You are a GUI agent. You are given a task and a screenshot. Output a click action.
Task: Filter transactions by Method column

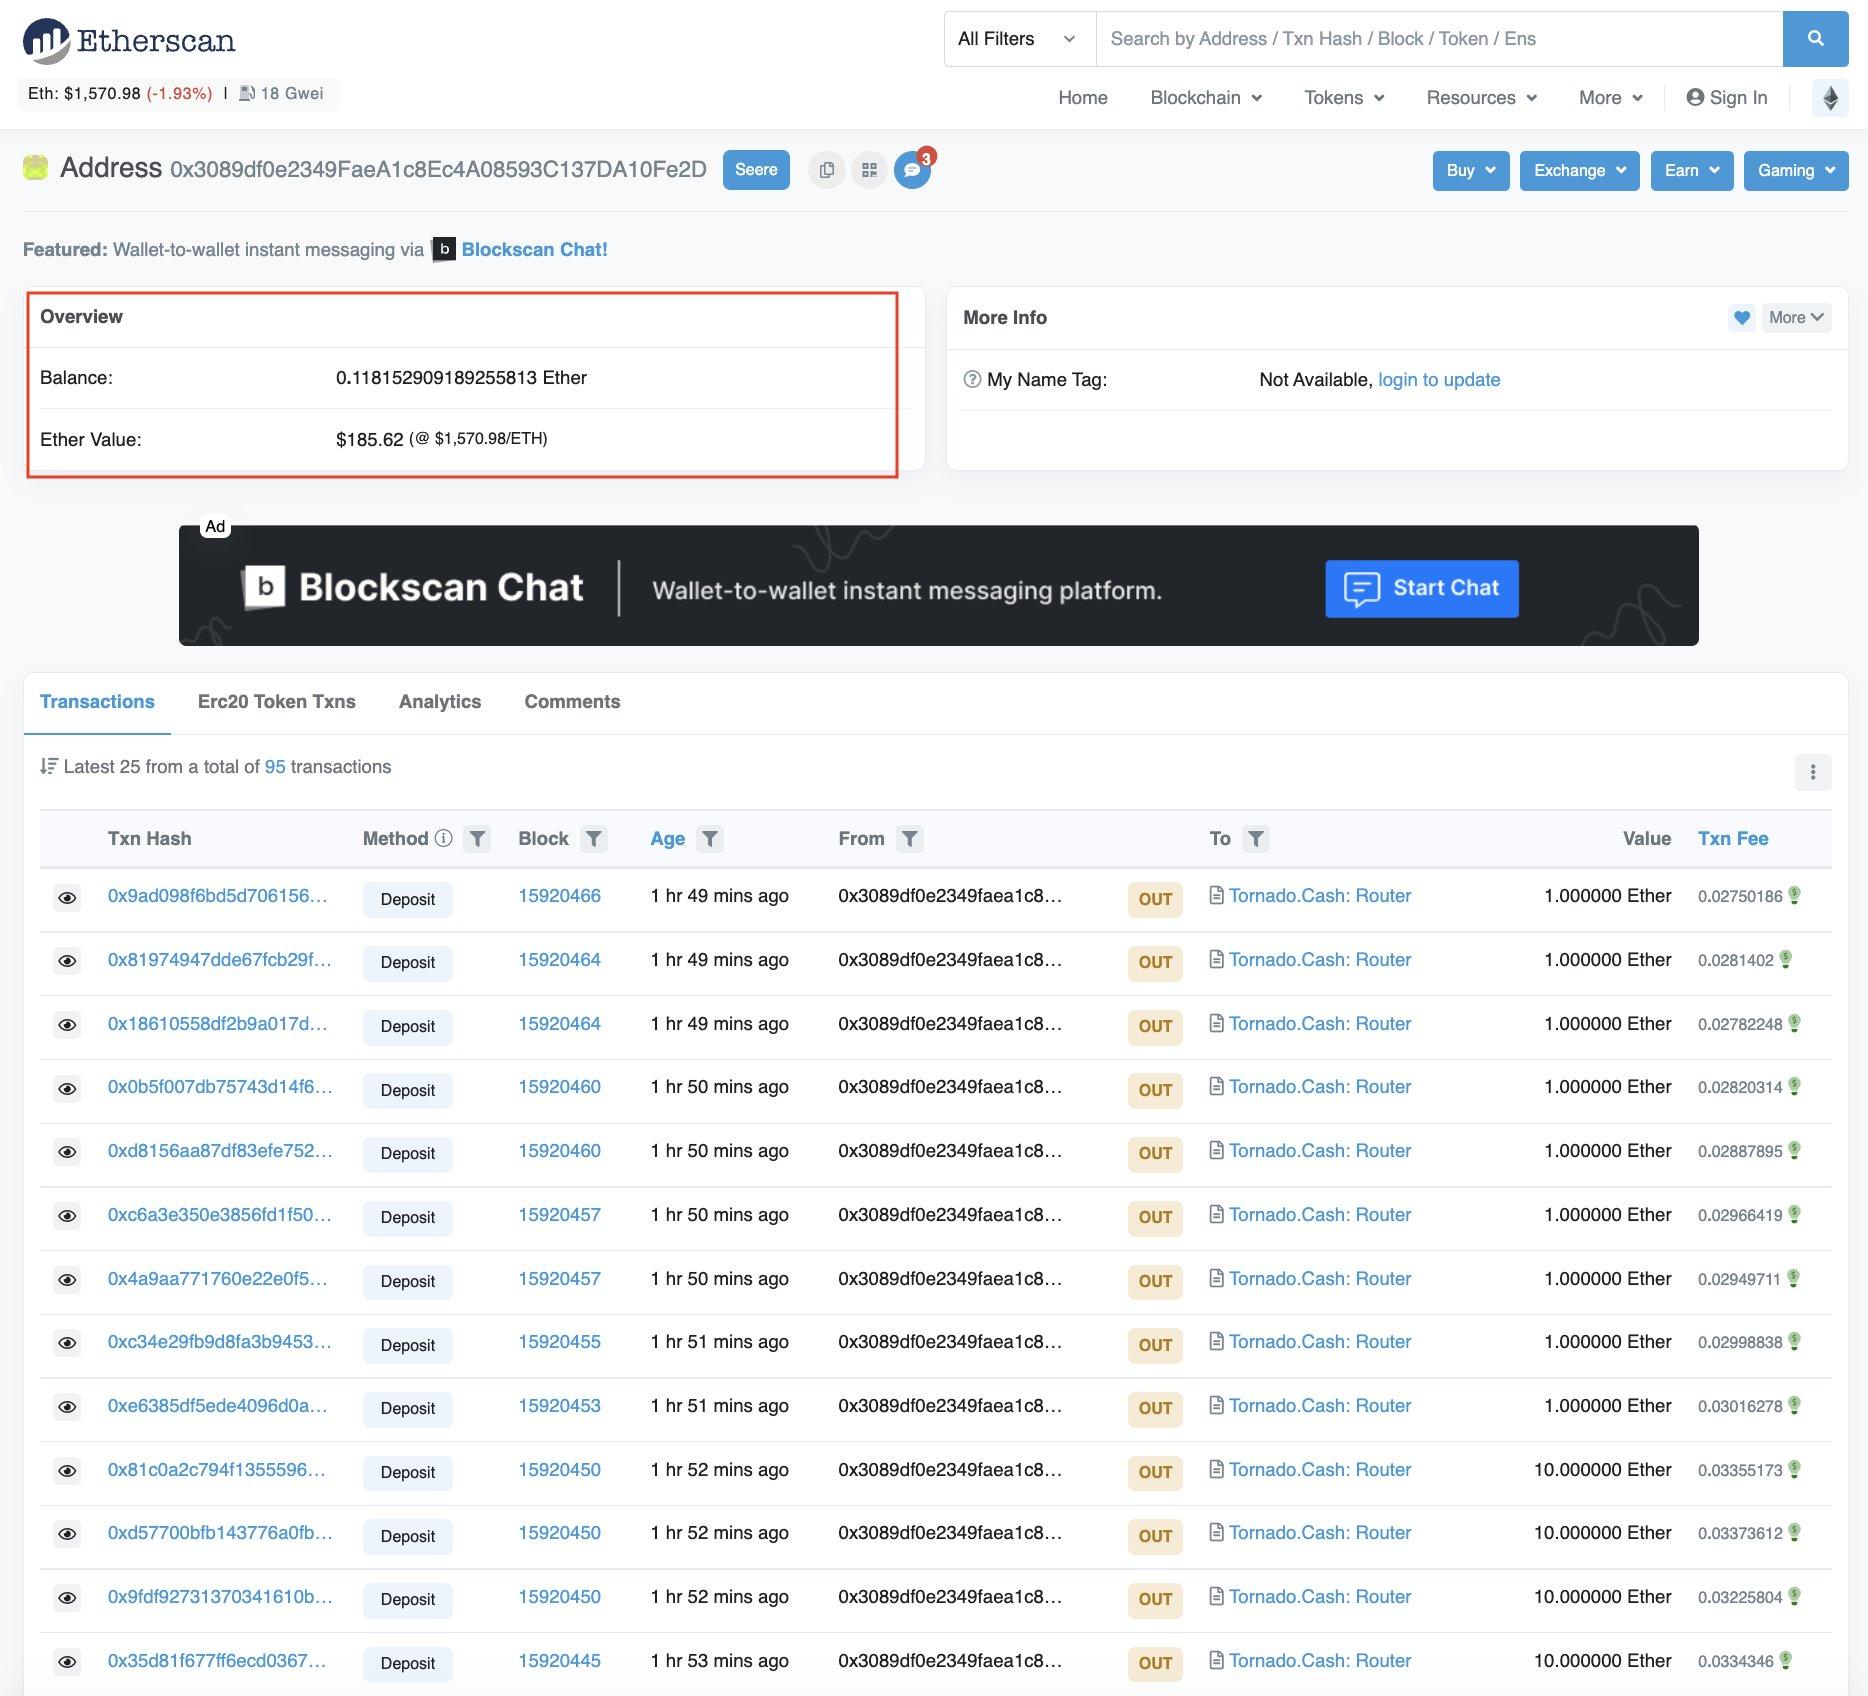click(478, 839)
